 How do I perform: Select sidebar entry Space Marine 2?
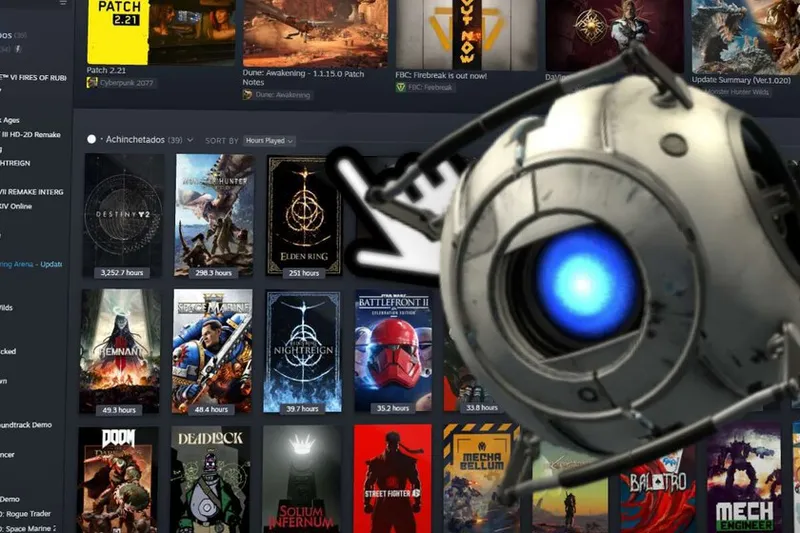28,528
